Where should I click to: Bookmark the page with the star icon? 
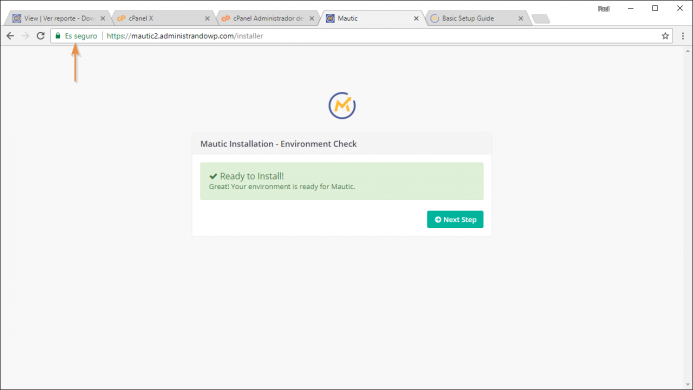(x=665, y=36)
